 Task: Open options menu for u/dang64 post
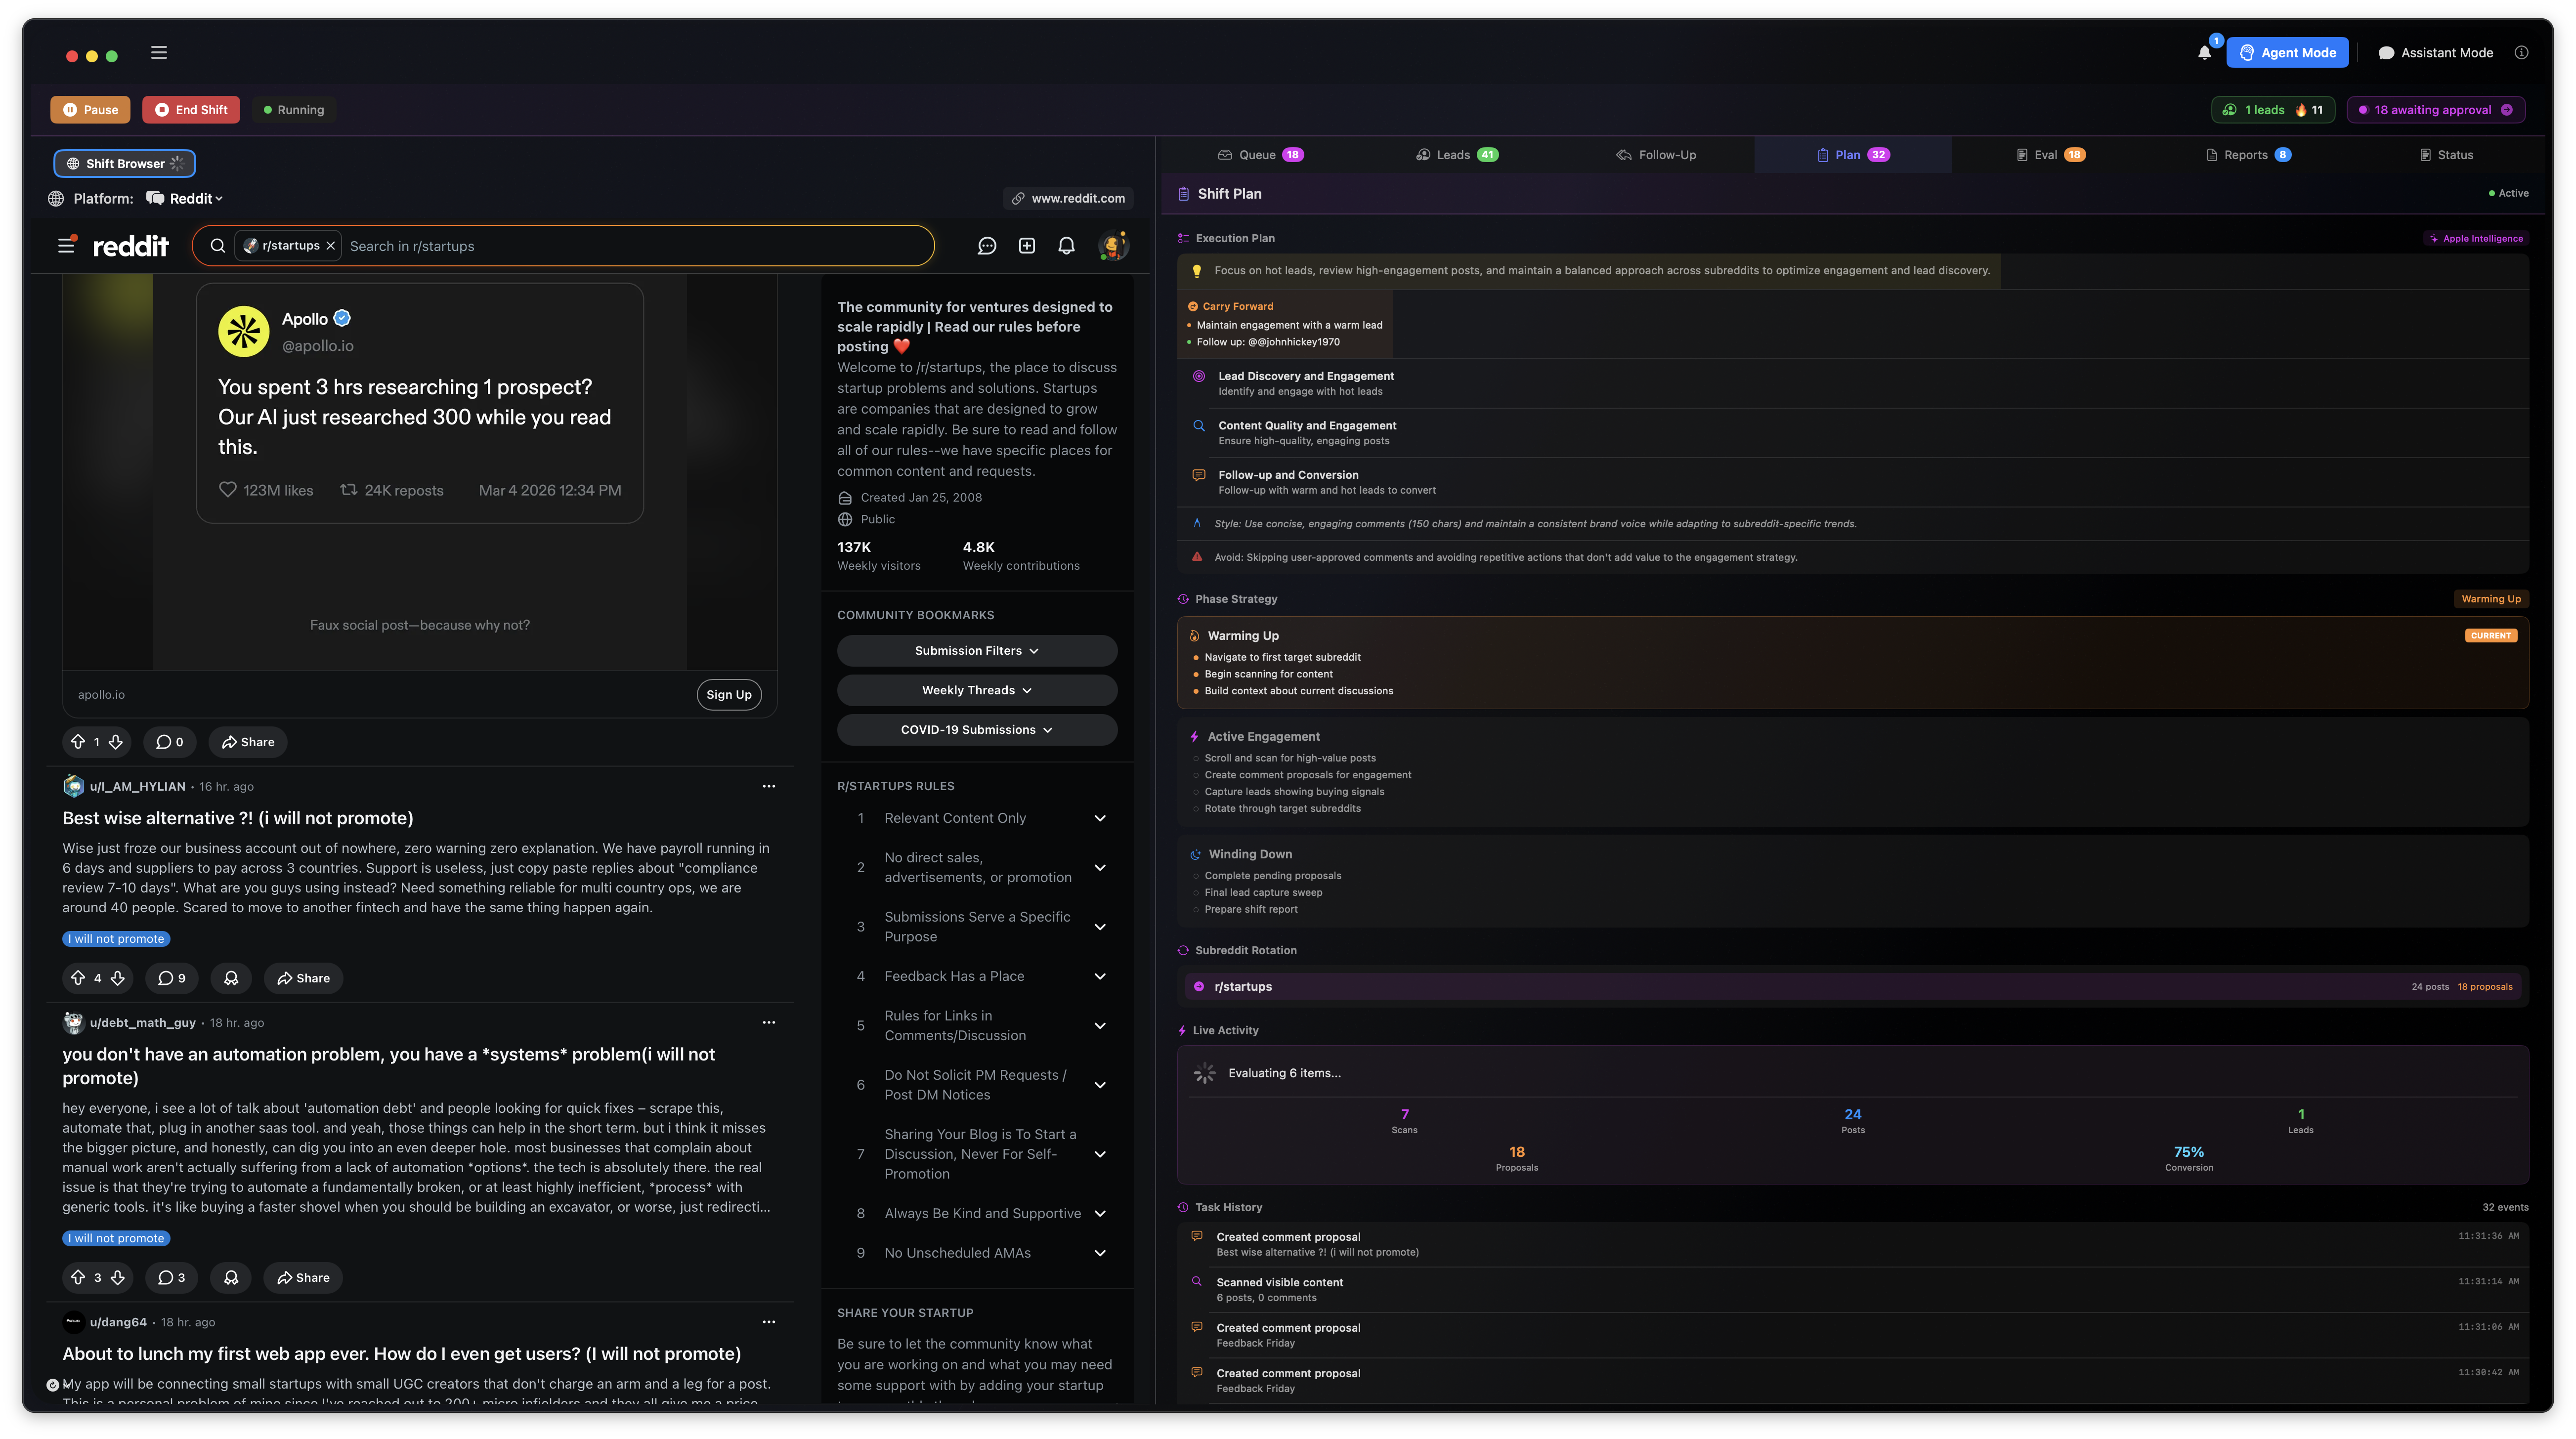tap(769, 1322)
